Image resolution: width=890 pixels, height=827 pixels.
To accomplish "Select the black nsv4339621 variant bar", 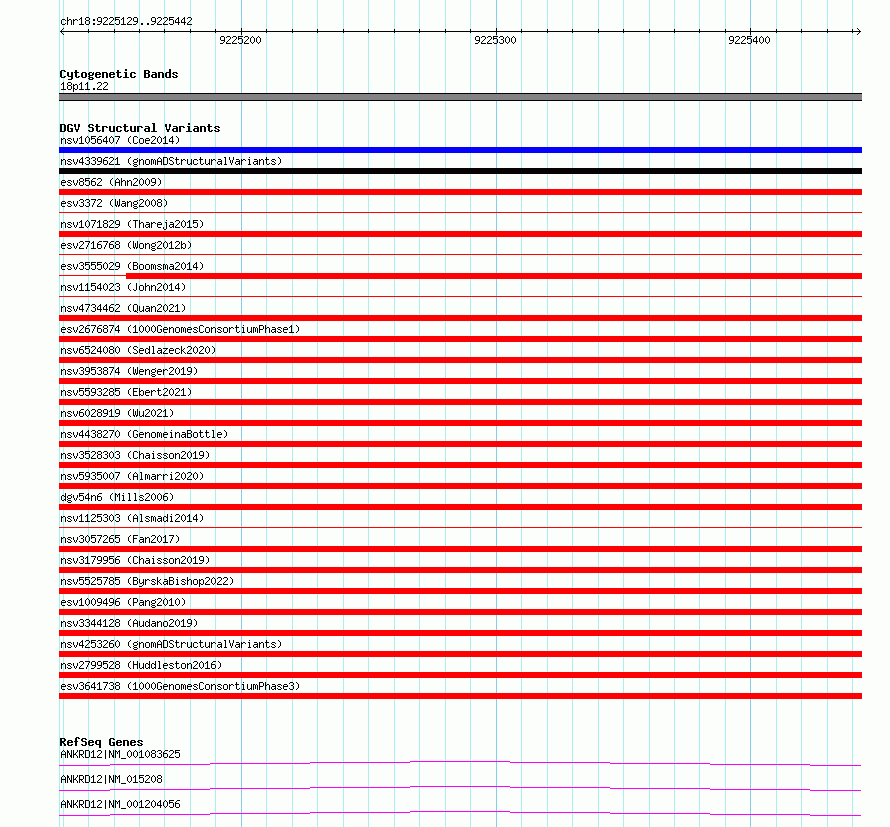I will click(460, 171).
